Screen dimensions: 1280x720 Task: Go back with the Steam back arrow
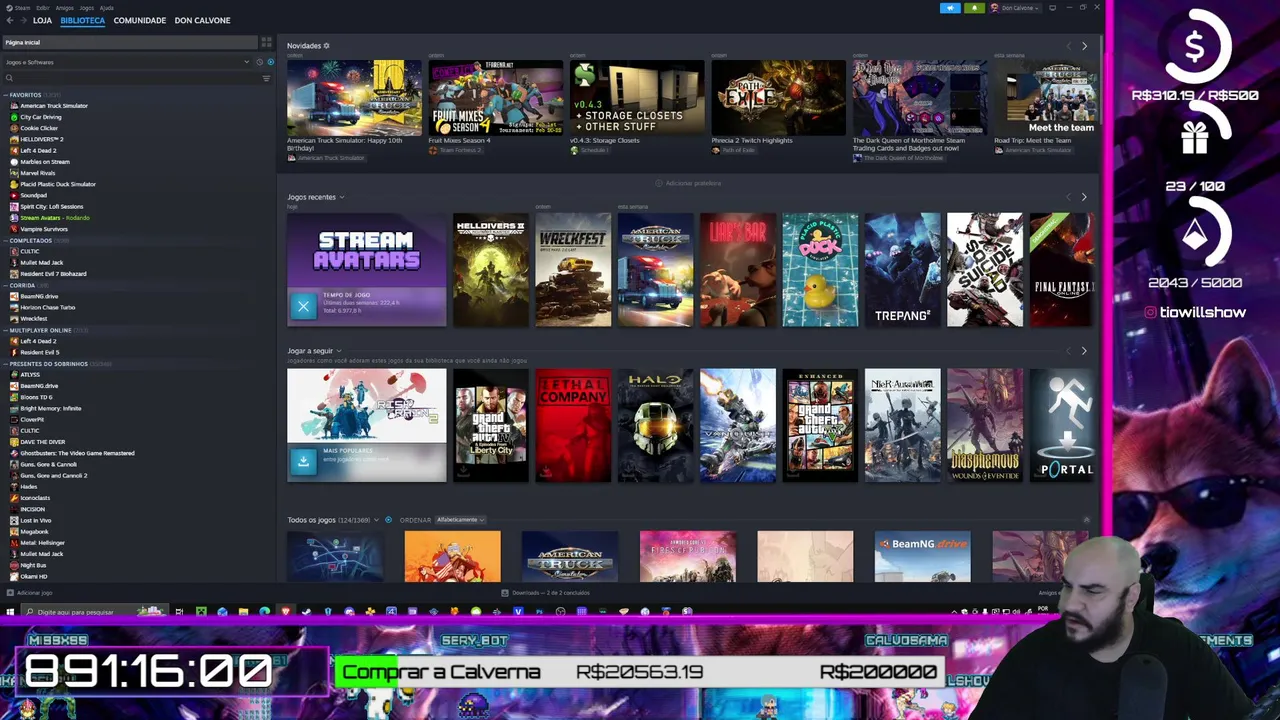click(10, 20)
